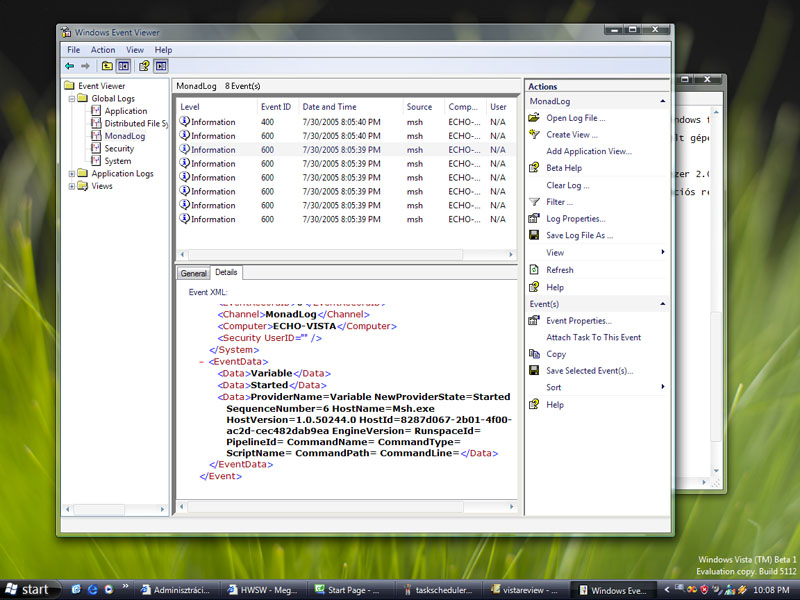Expand the Application Logs tree node

coord(72,174)
